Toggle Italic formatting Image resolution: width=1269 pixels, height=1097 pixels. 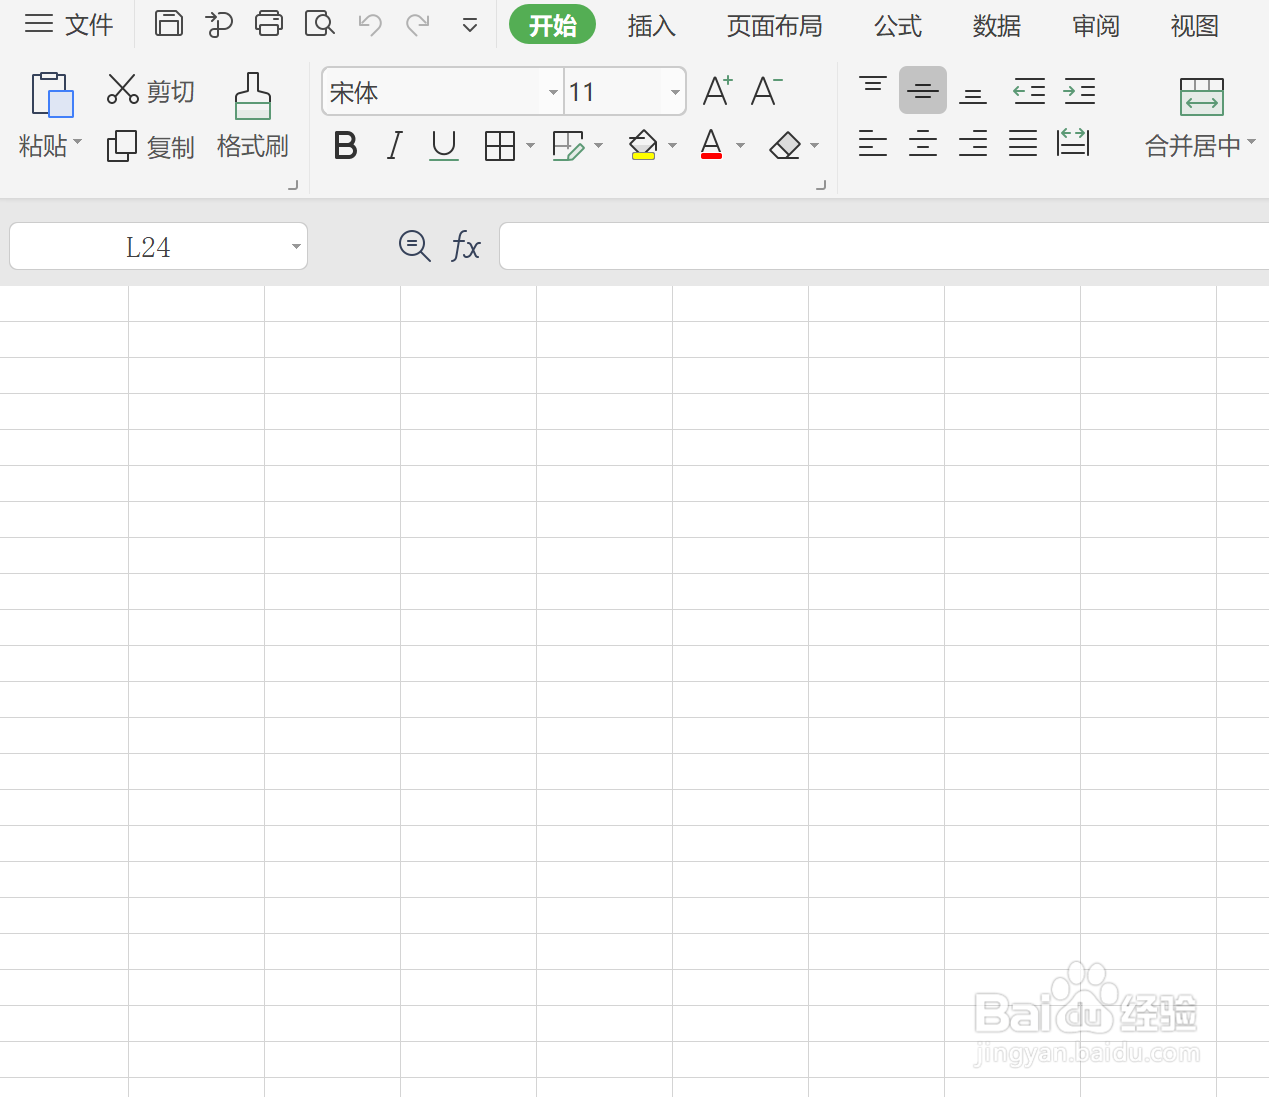point(395,146)
